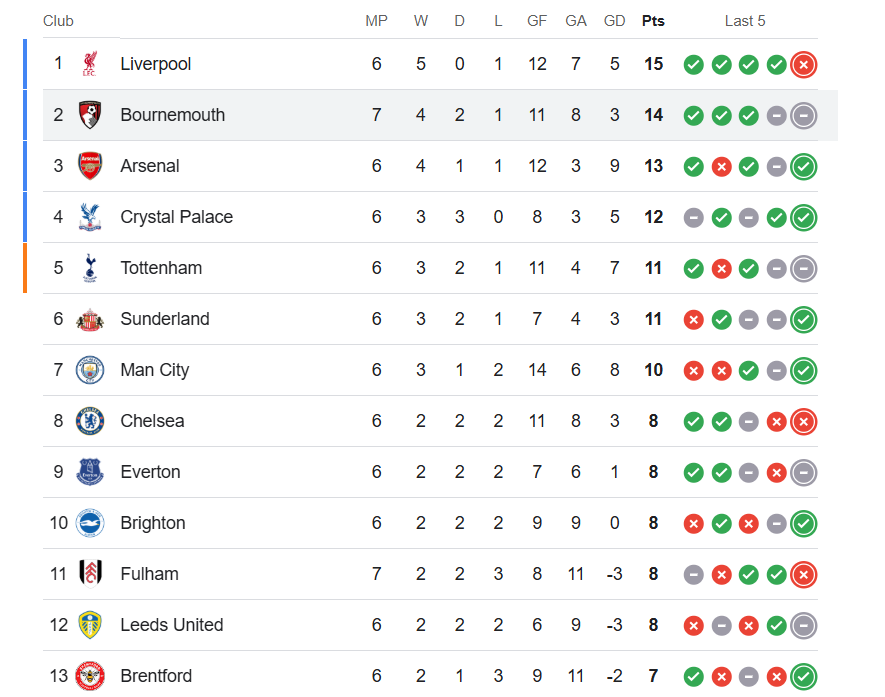The image size is (885, 697).
Task: Open the Brighton team name link
Action: (153, 523)
